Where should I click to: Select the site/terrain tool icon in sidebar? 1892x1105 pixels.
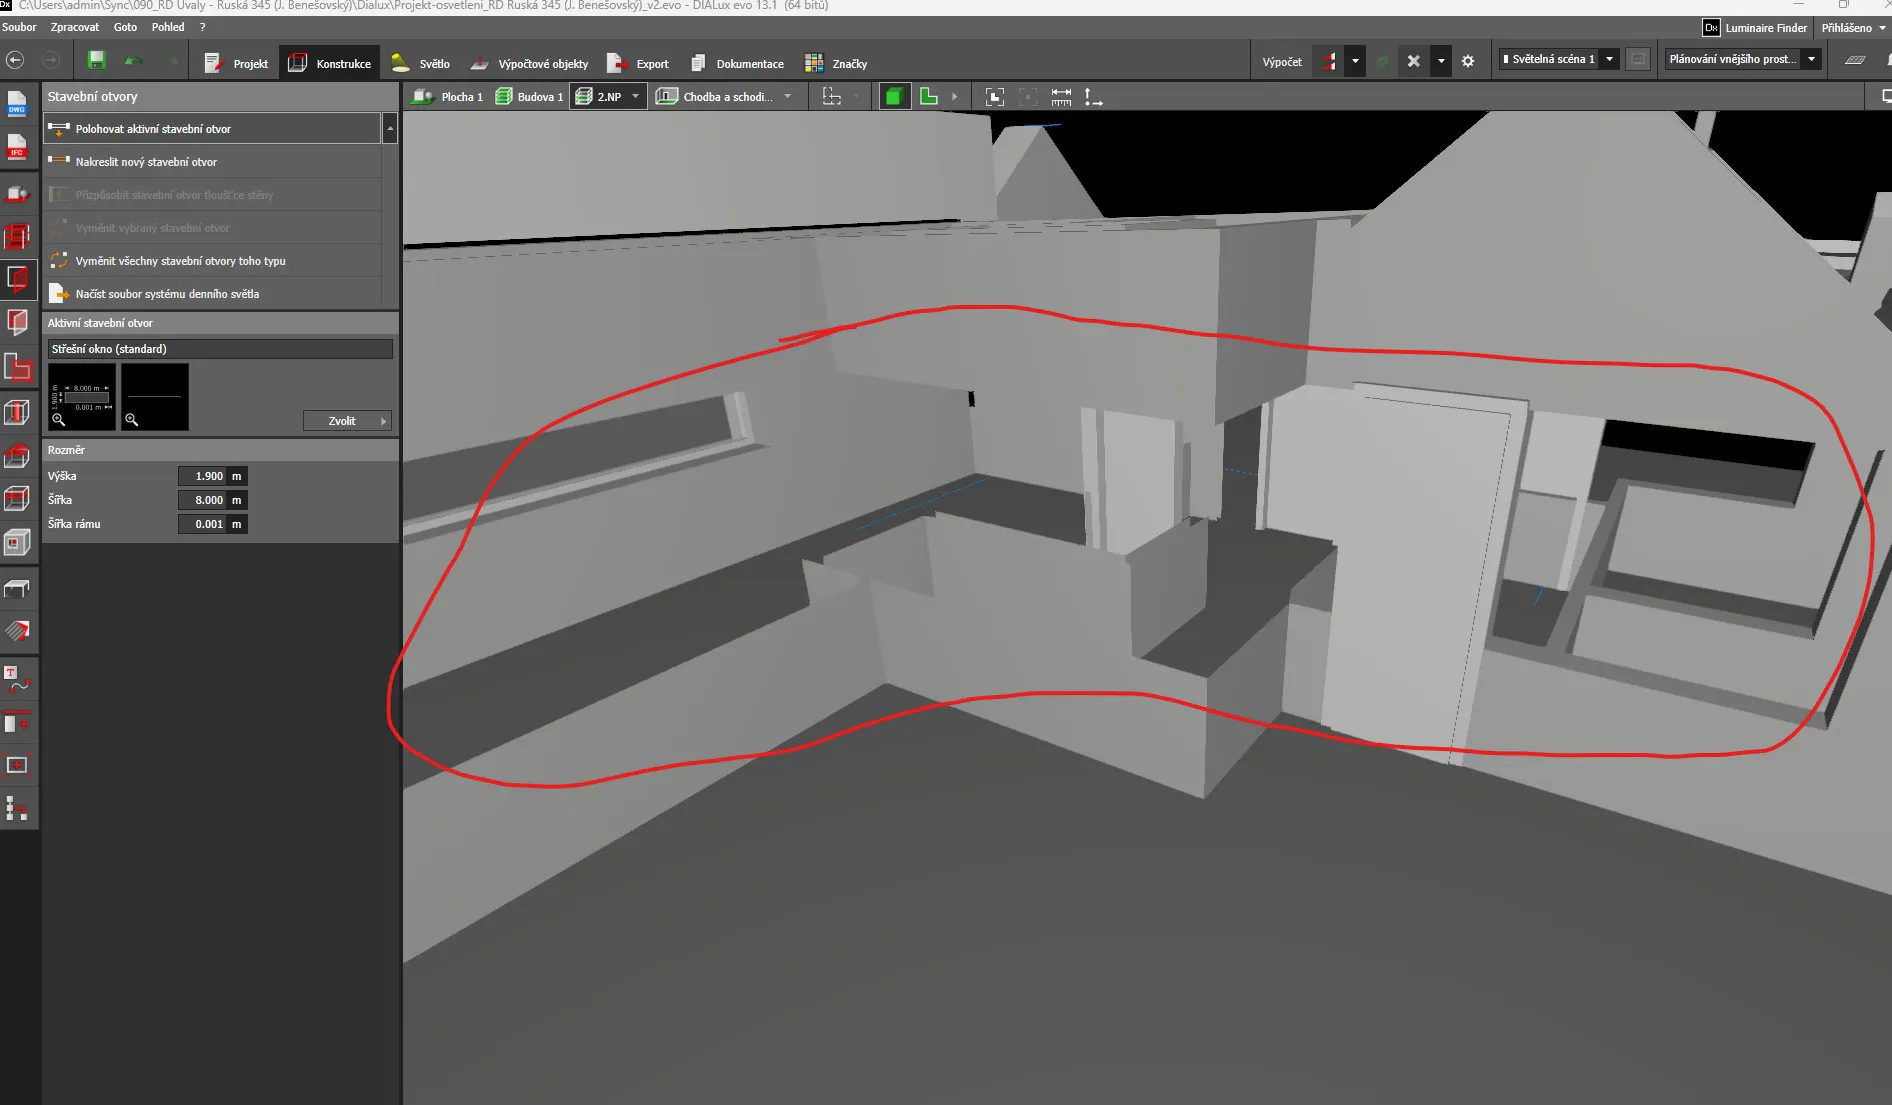17,193
